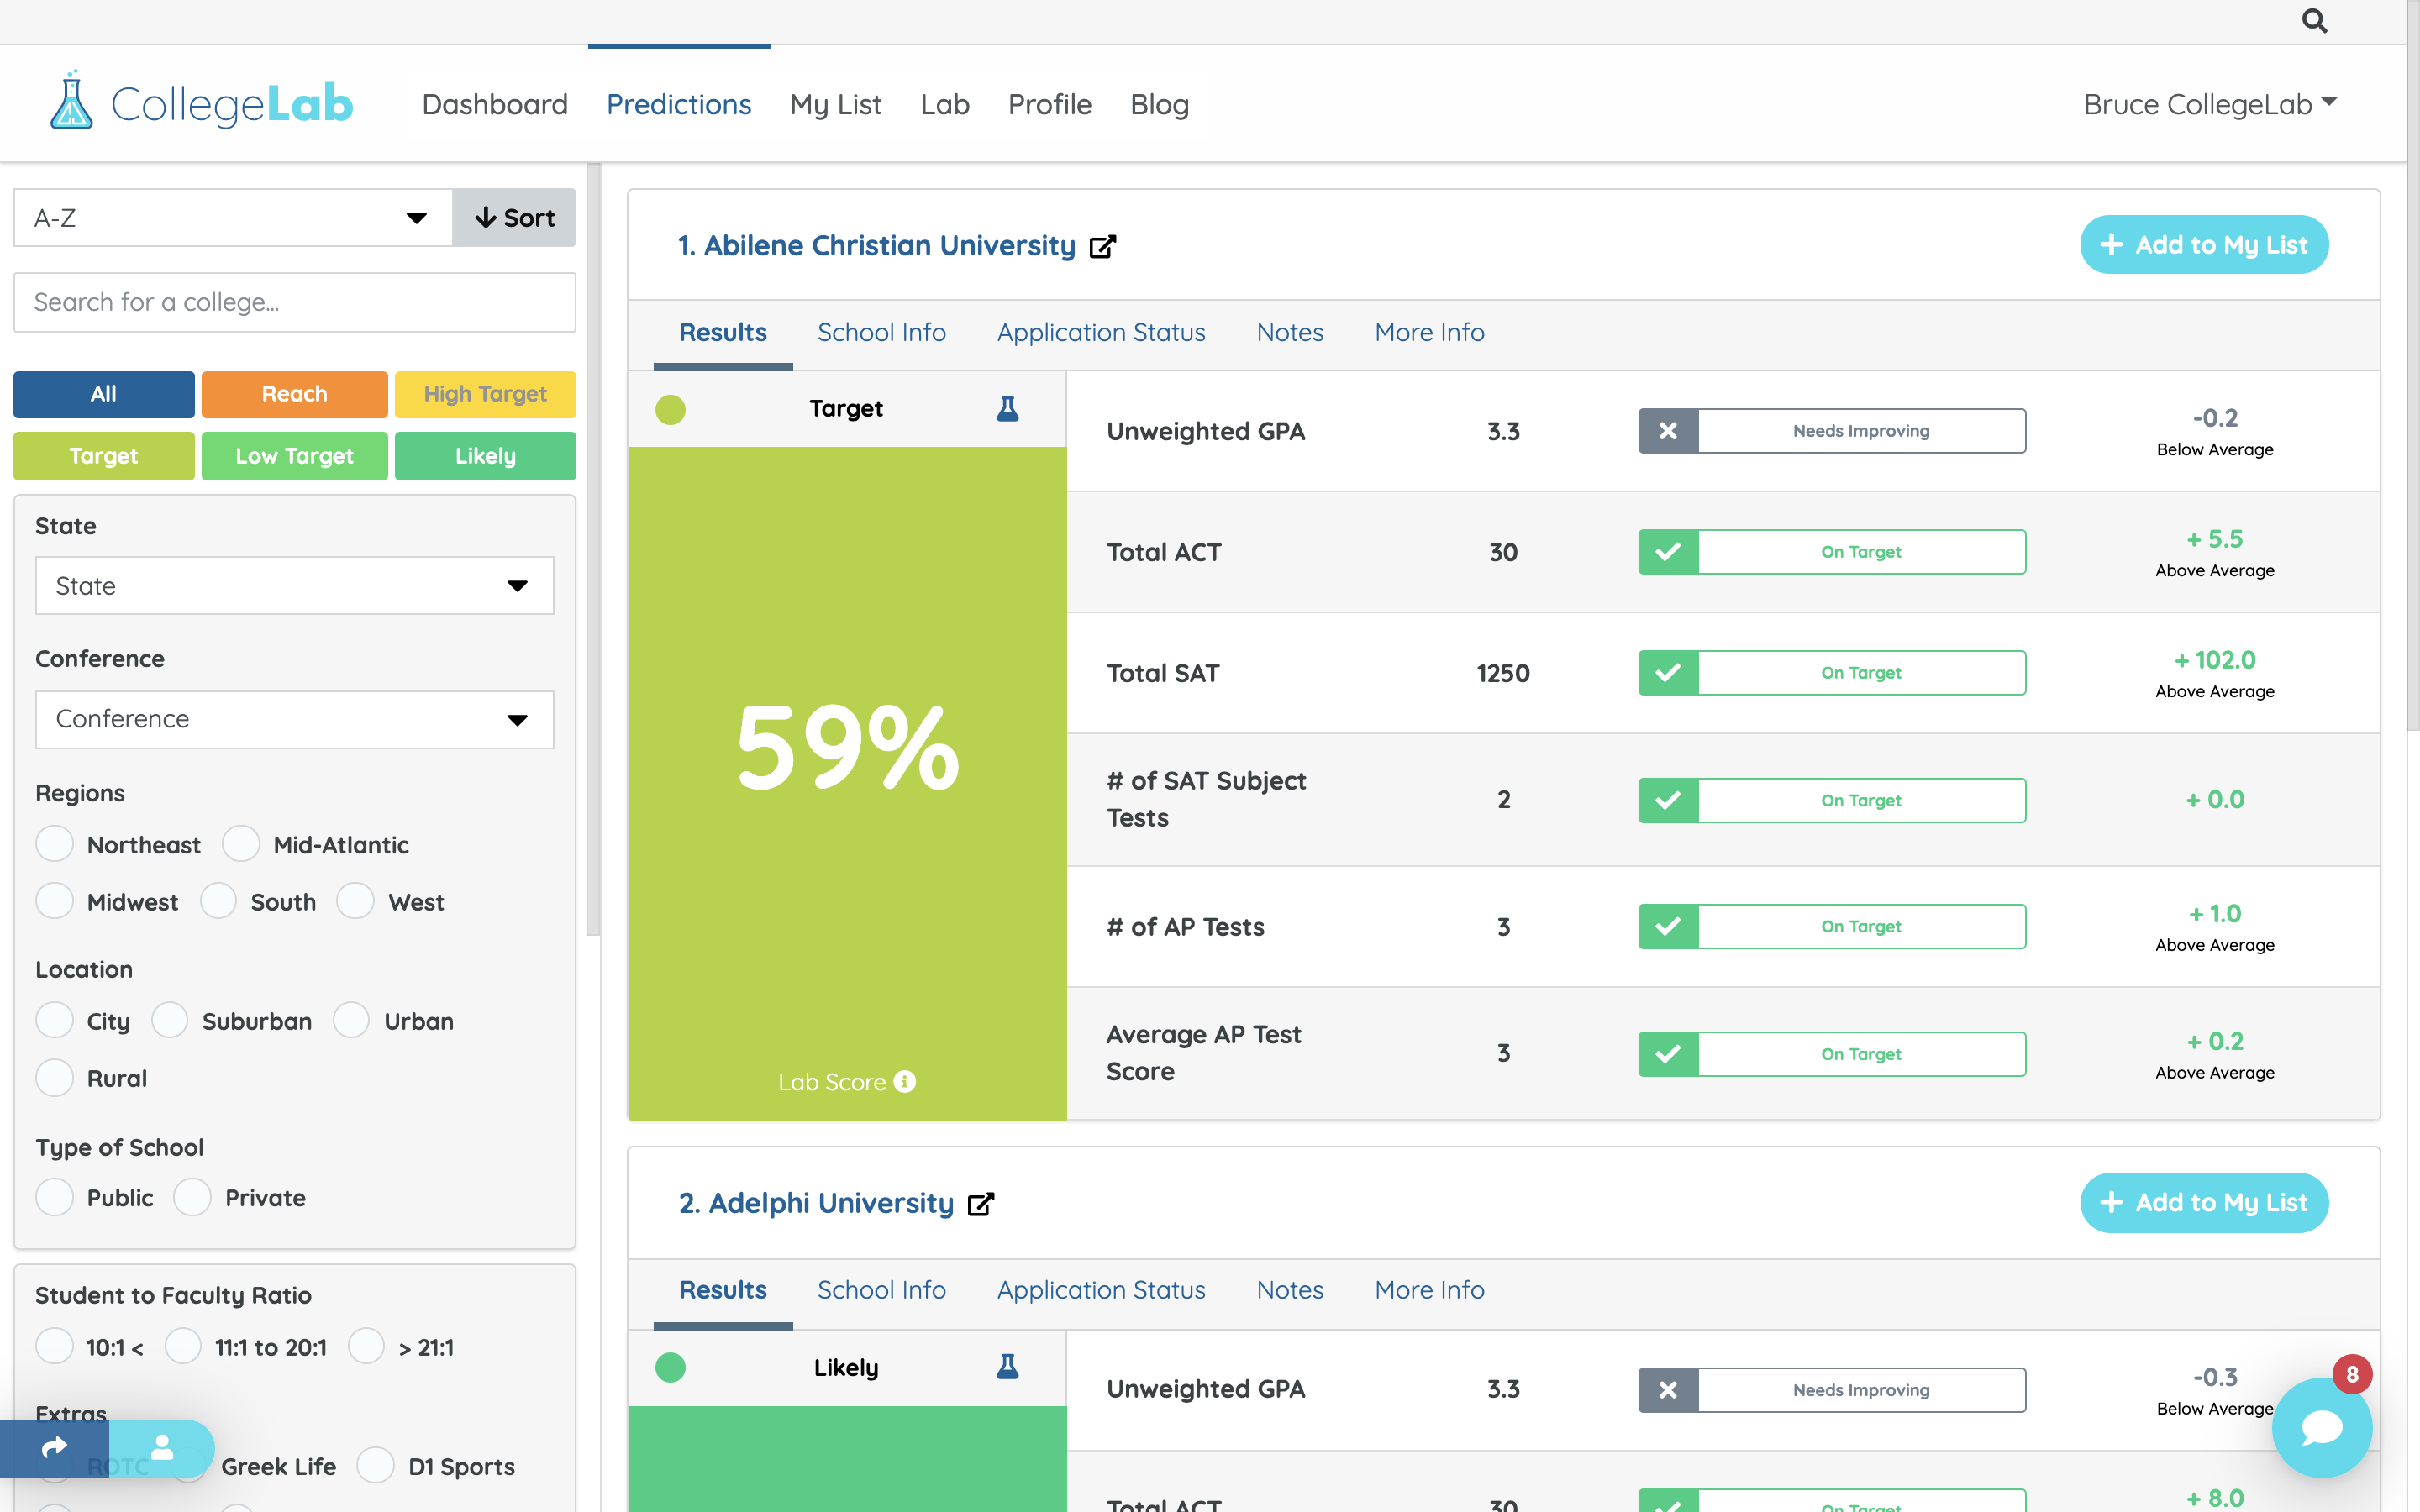
Task: Click Lab Score info icon
Action: (x=905, y=1081)
